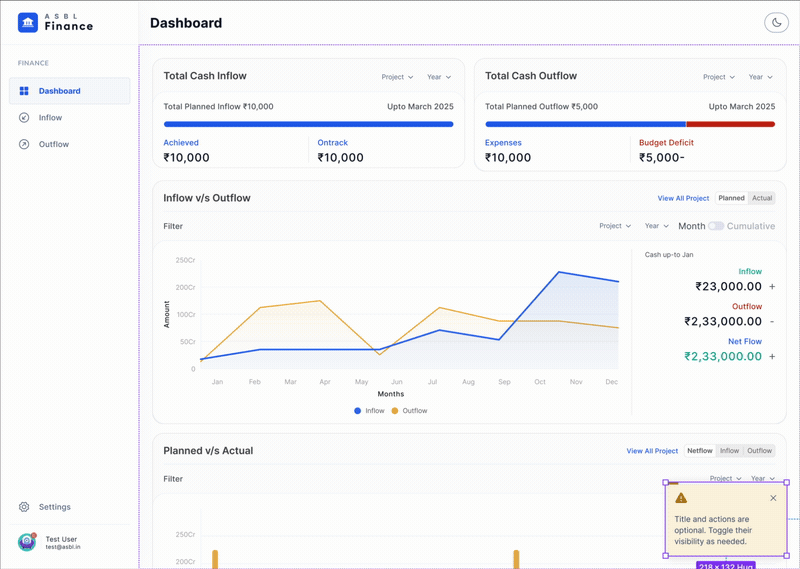Click the Outflow arrow icon in sidebar
The height and width of the screenshot is (569, 800).
(x=24, y=144)
